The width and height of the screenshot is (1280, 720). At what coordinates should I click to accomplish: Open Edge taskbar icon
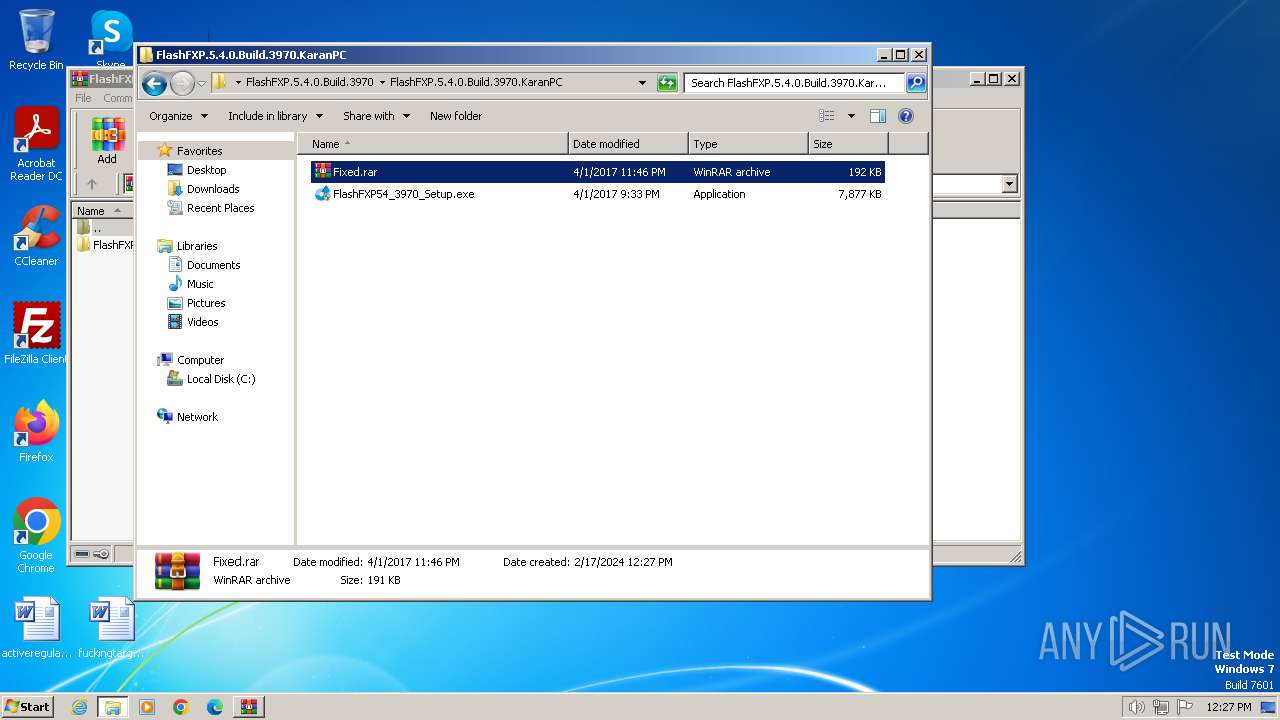tap(215, 707)
